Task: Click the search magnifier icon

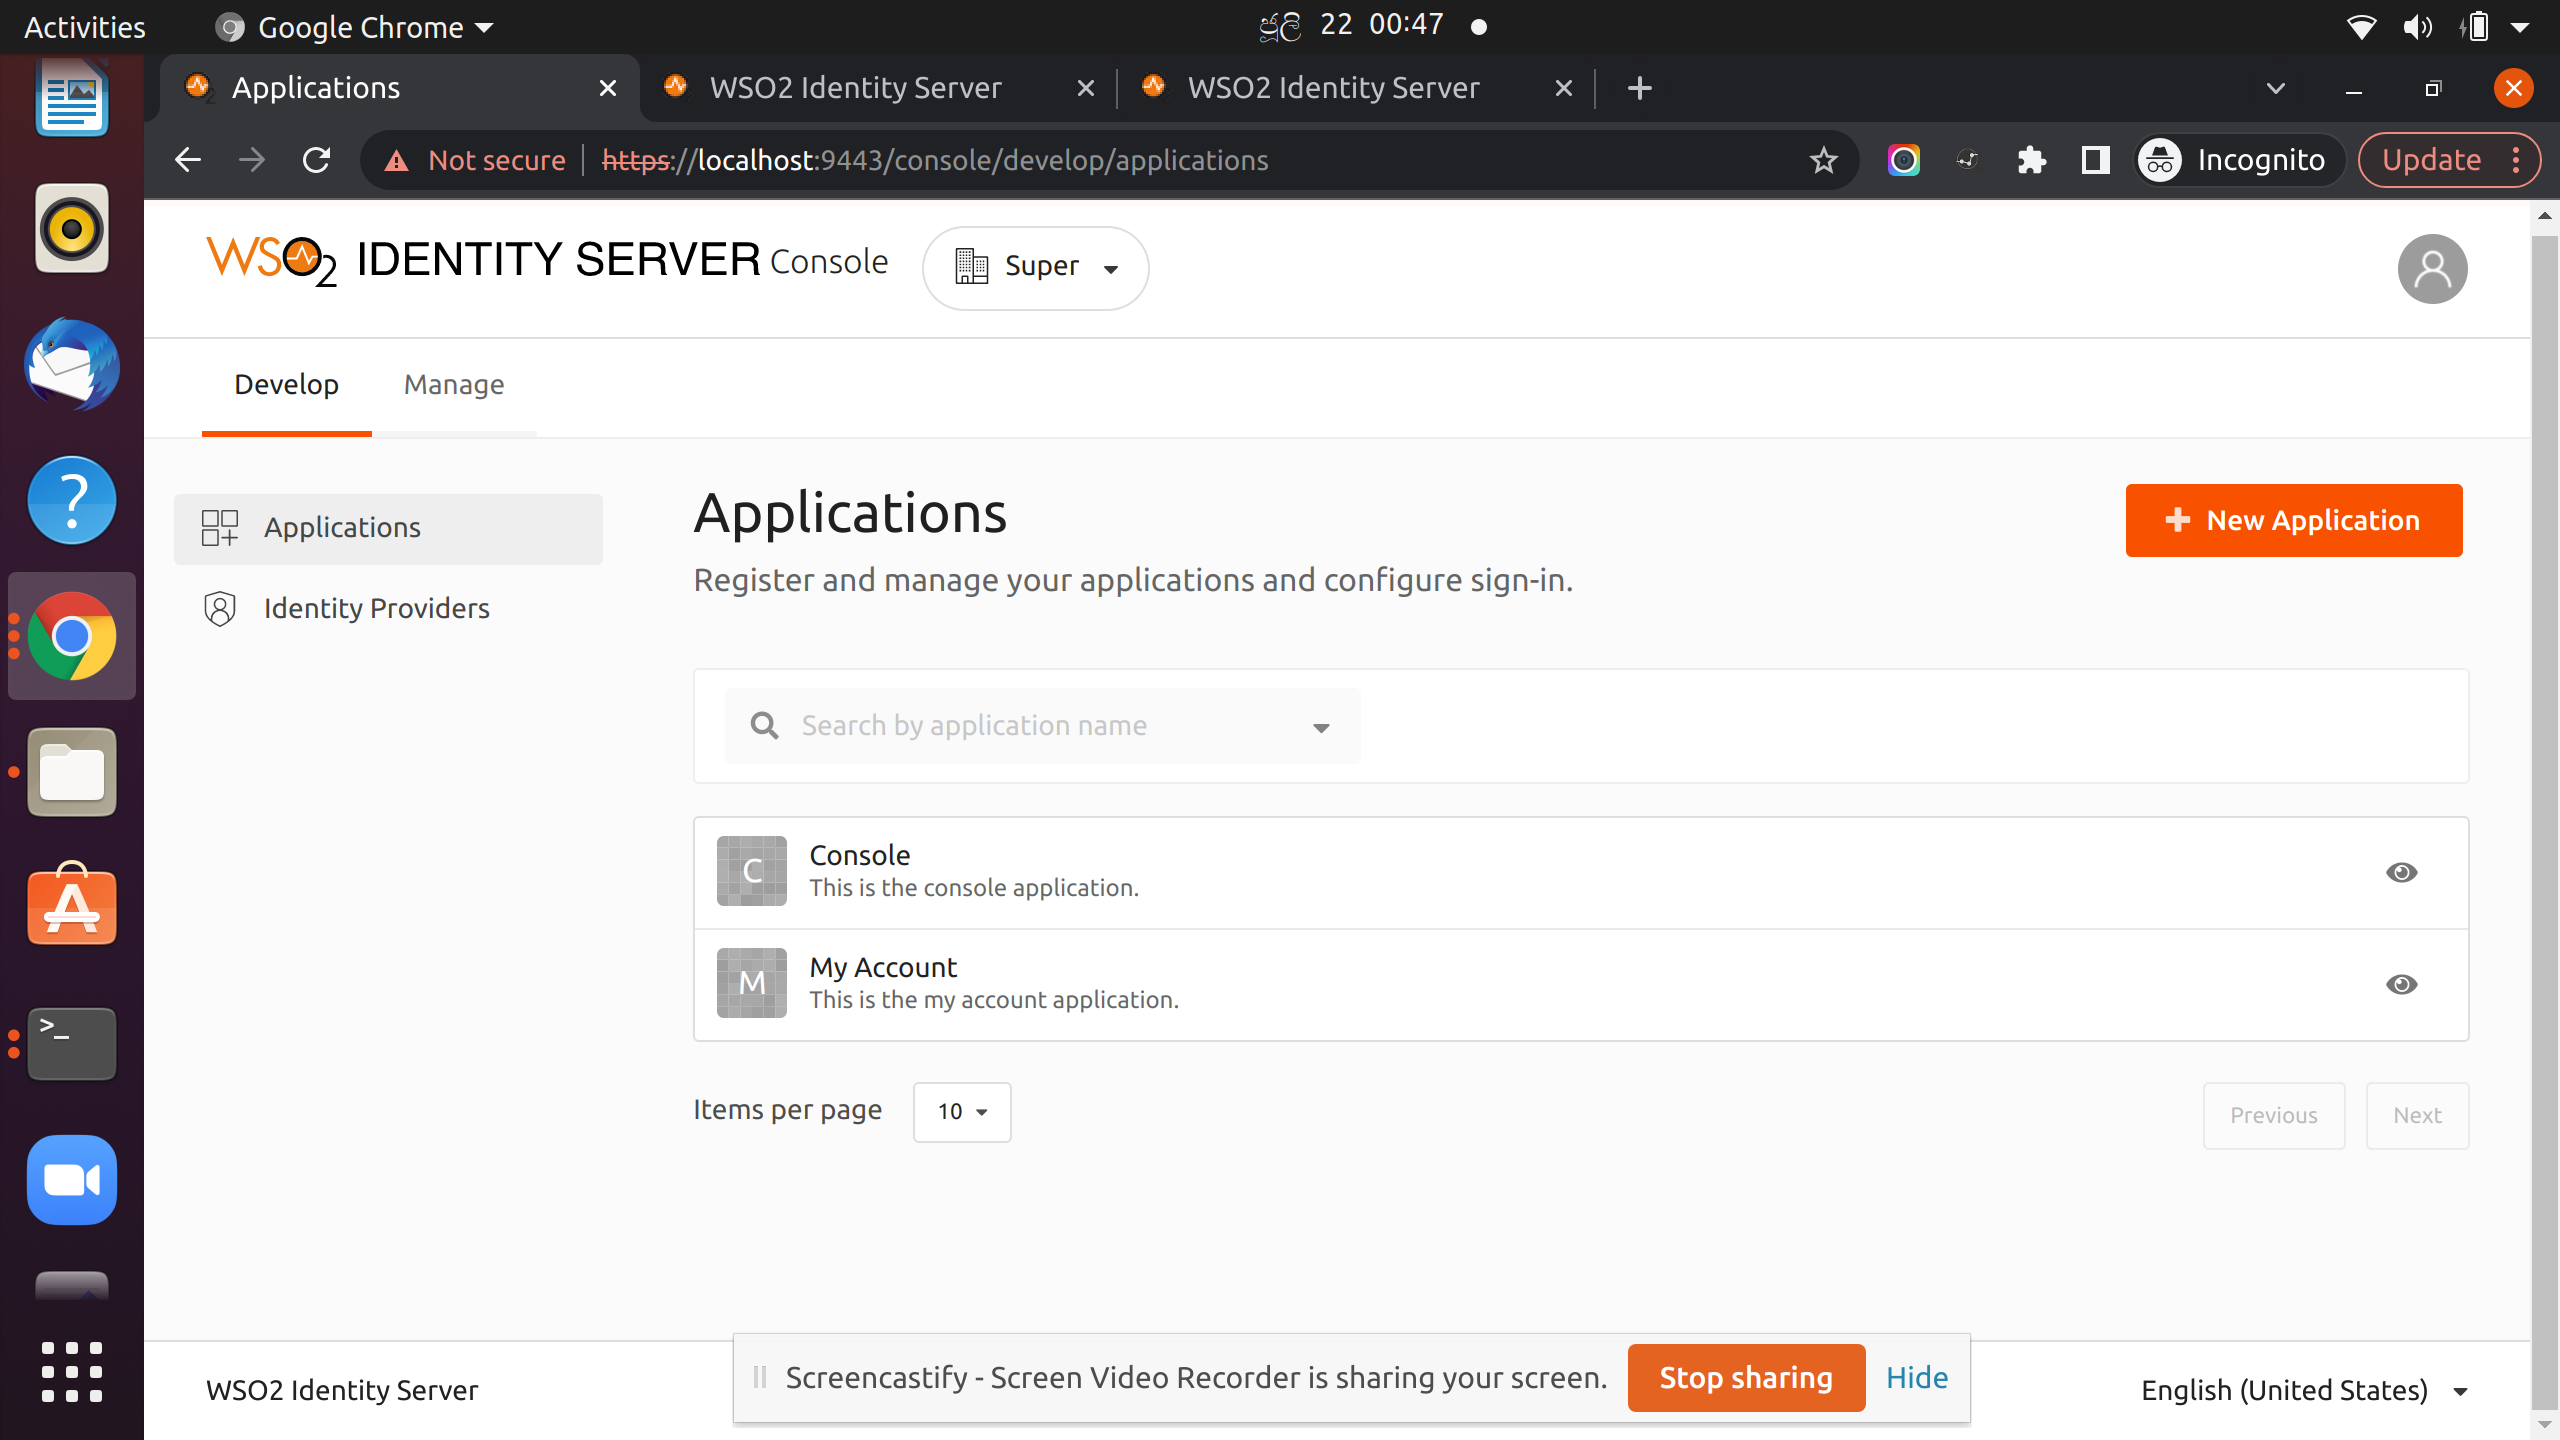Action: pyautogui.click(x=764, y=726)
